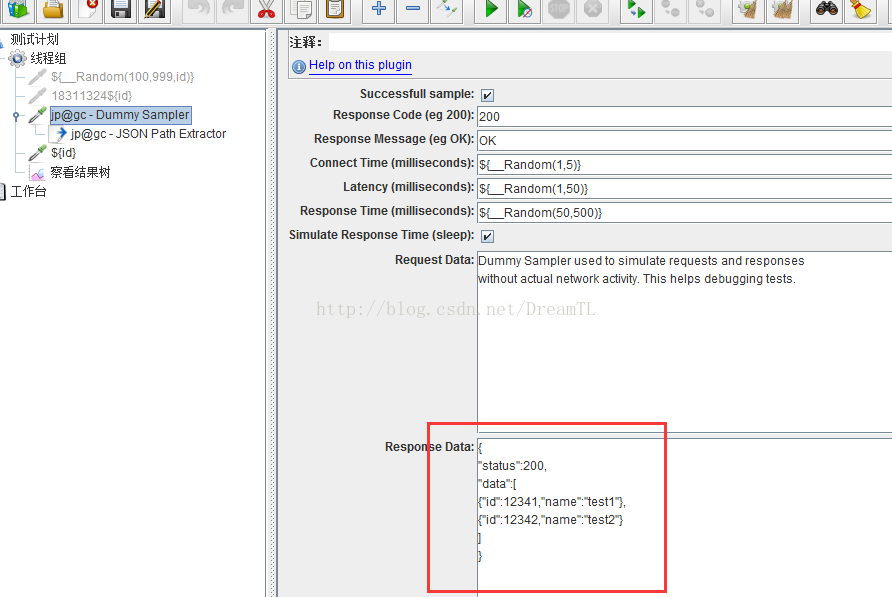Click the blue plus Expand icon
The width and height of the screenshot is (892, 597).
379,9
